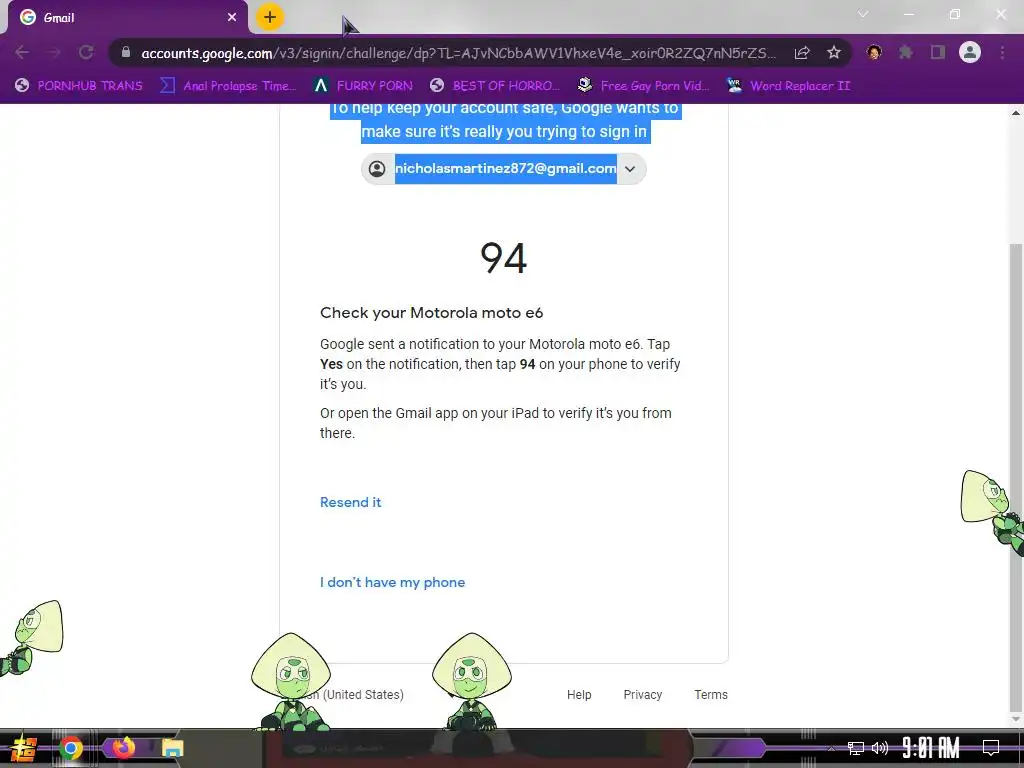This screenshot has width=1024, height=768.
Task: Open the Help footer link
Action: point(579,695)
